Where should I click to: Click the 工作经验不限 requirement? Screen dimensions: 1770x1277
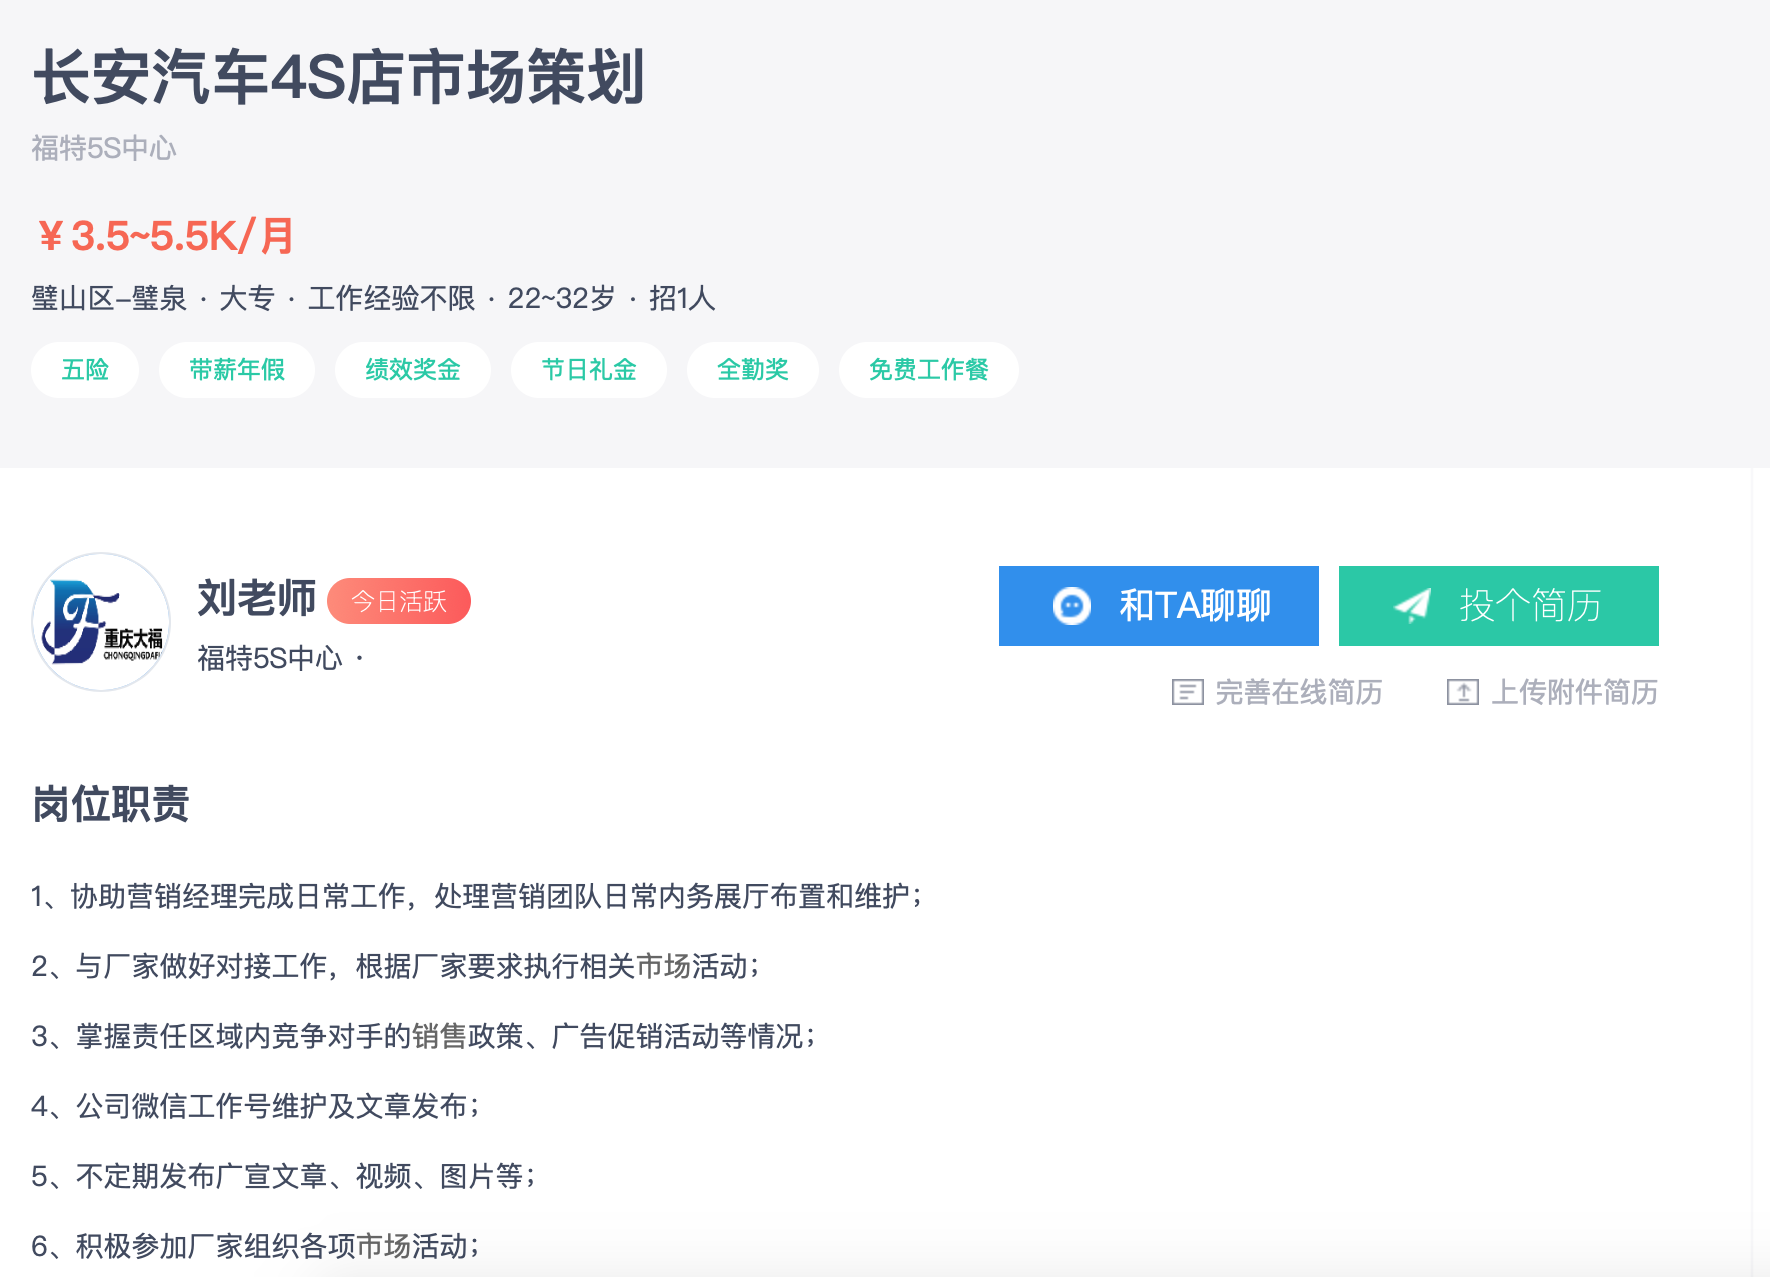pos(391,298)
